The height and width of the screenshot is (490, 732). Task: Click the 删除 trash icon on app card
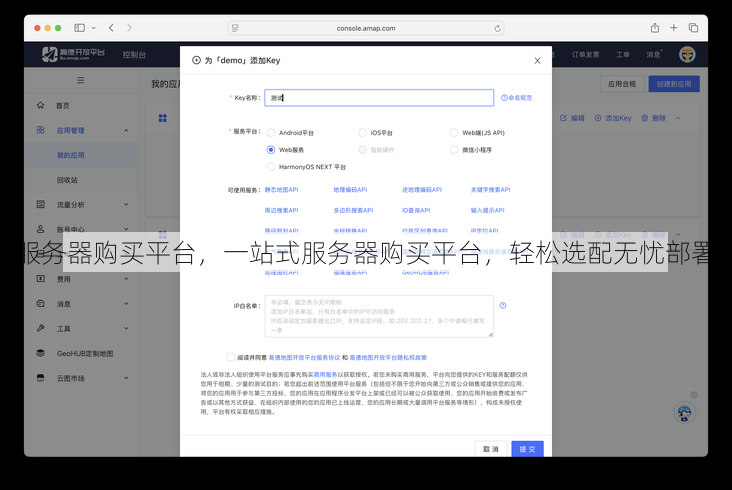click(645, 118)
